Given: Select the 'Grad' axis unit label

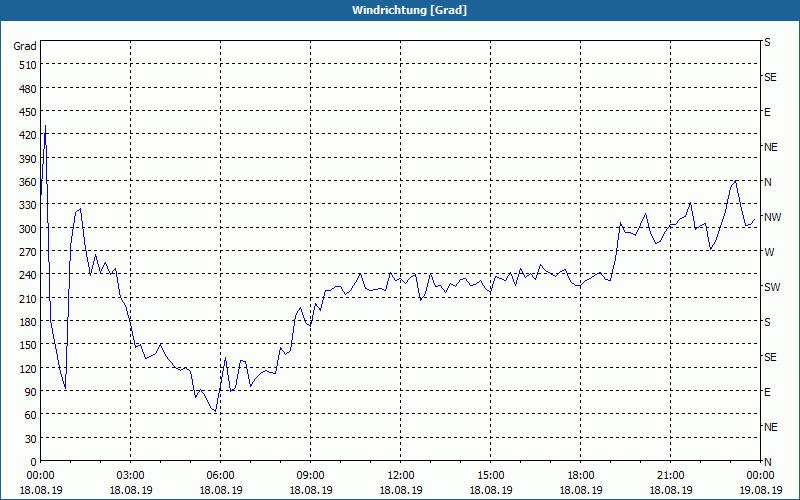Looking at the screenshot, I should [25, 46].
